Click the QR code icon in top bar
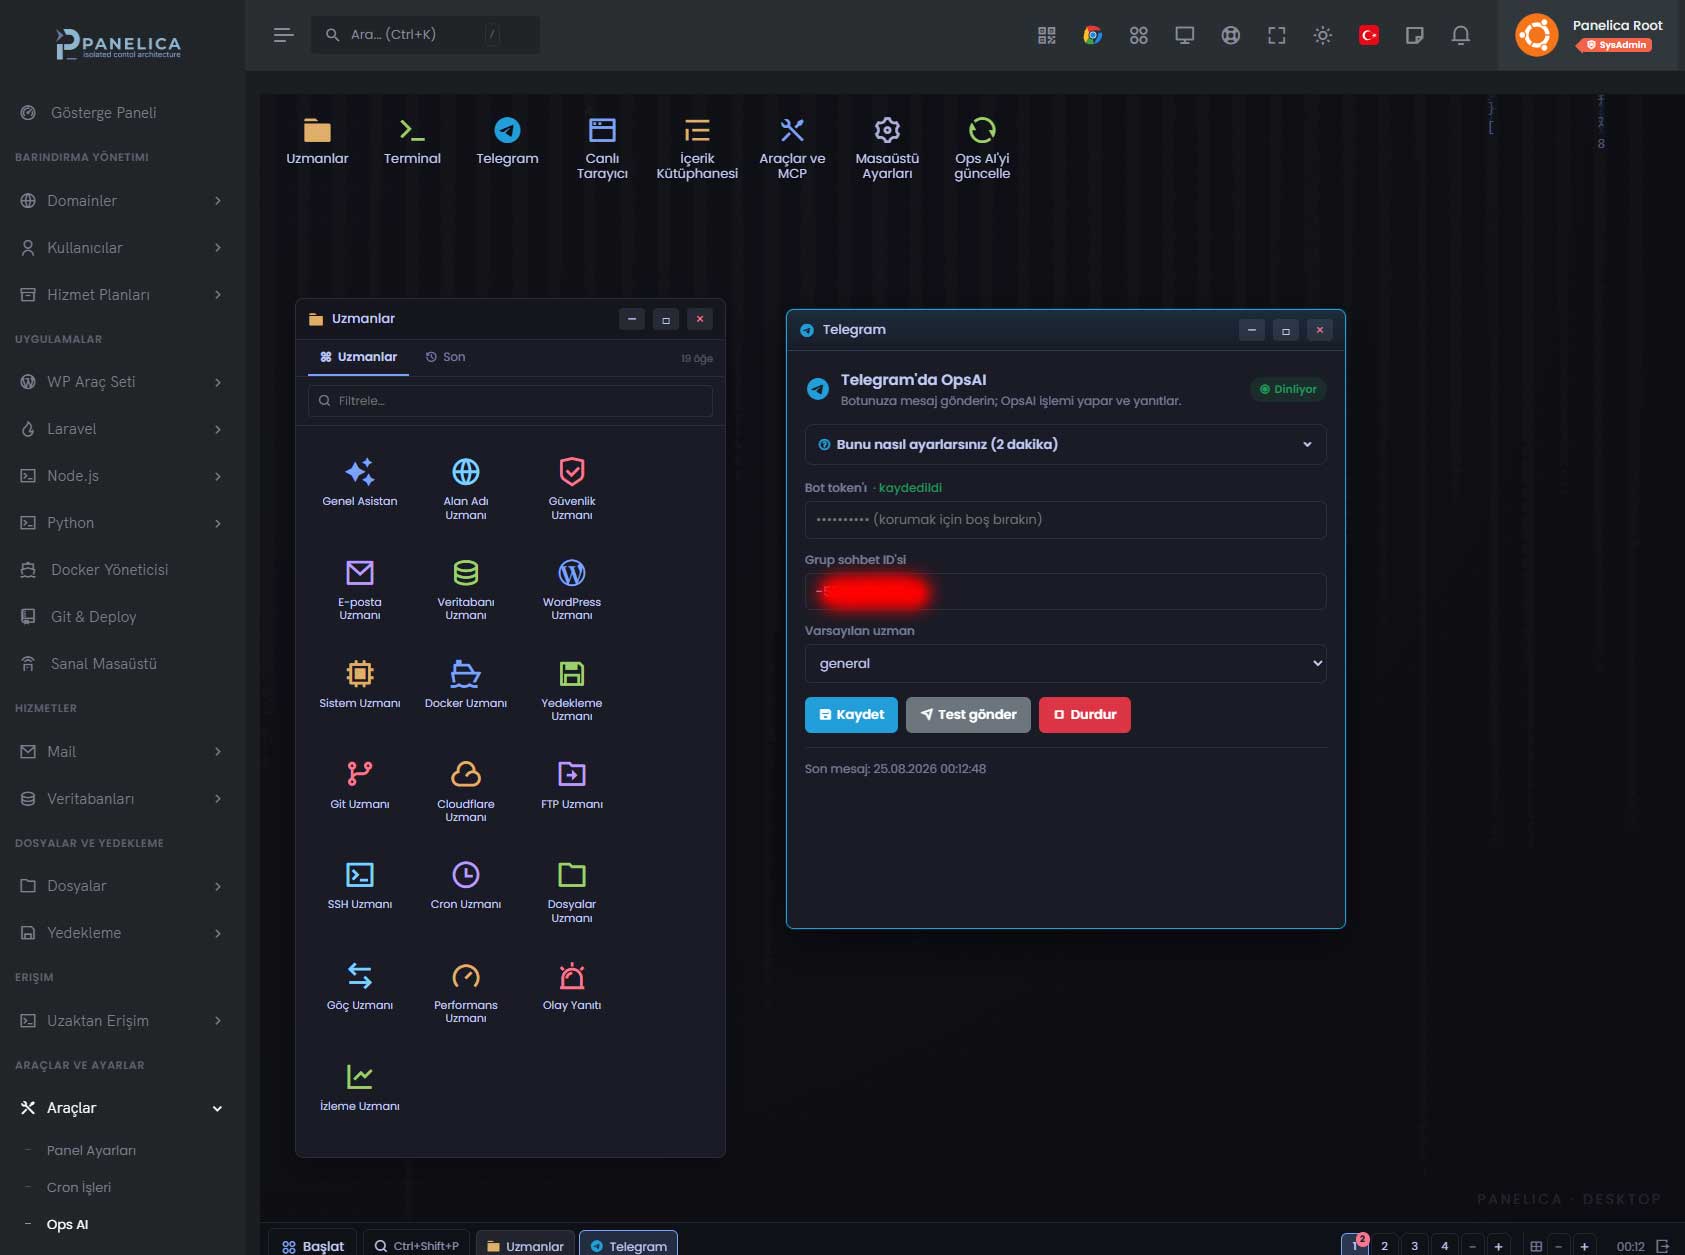The height and width of the screenshot is (1255, 1685). click(1047, 35)
